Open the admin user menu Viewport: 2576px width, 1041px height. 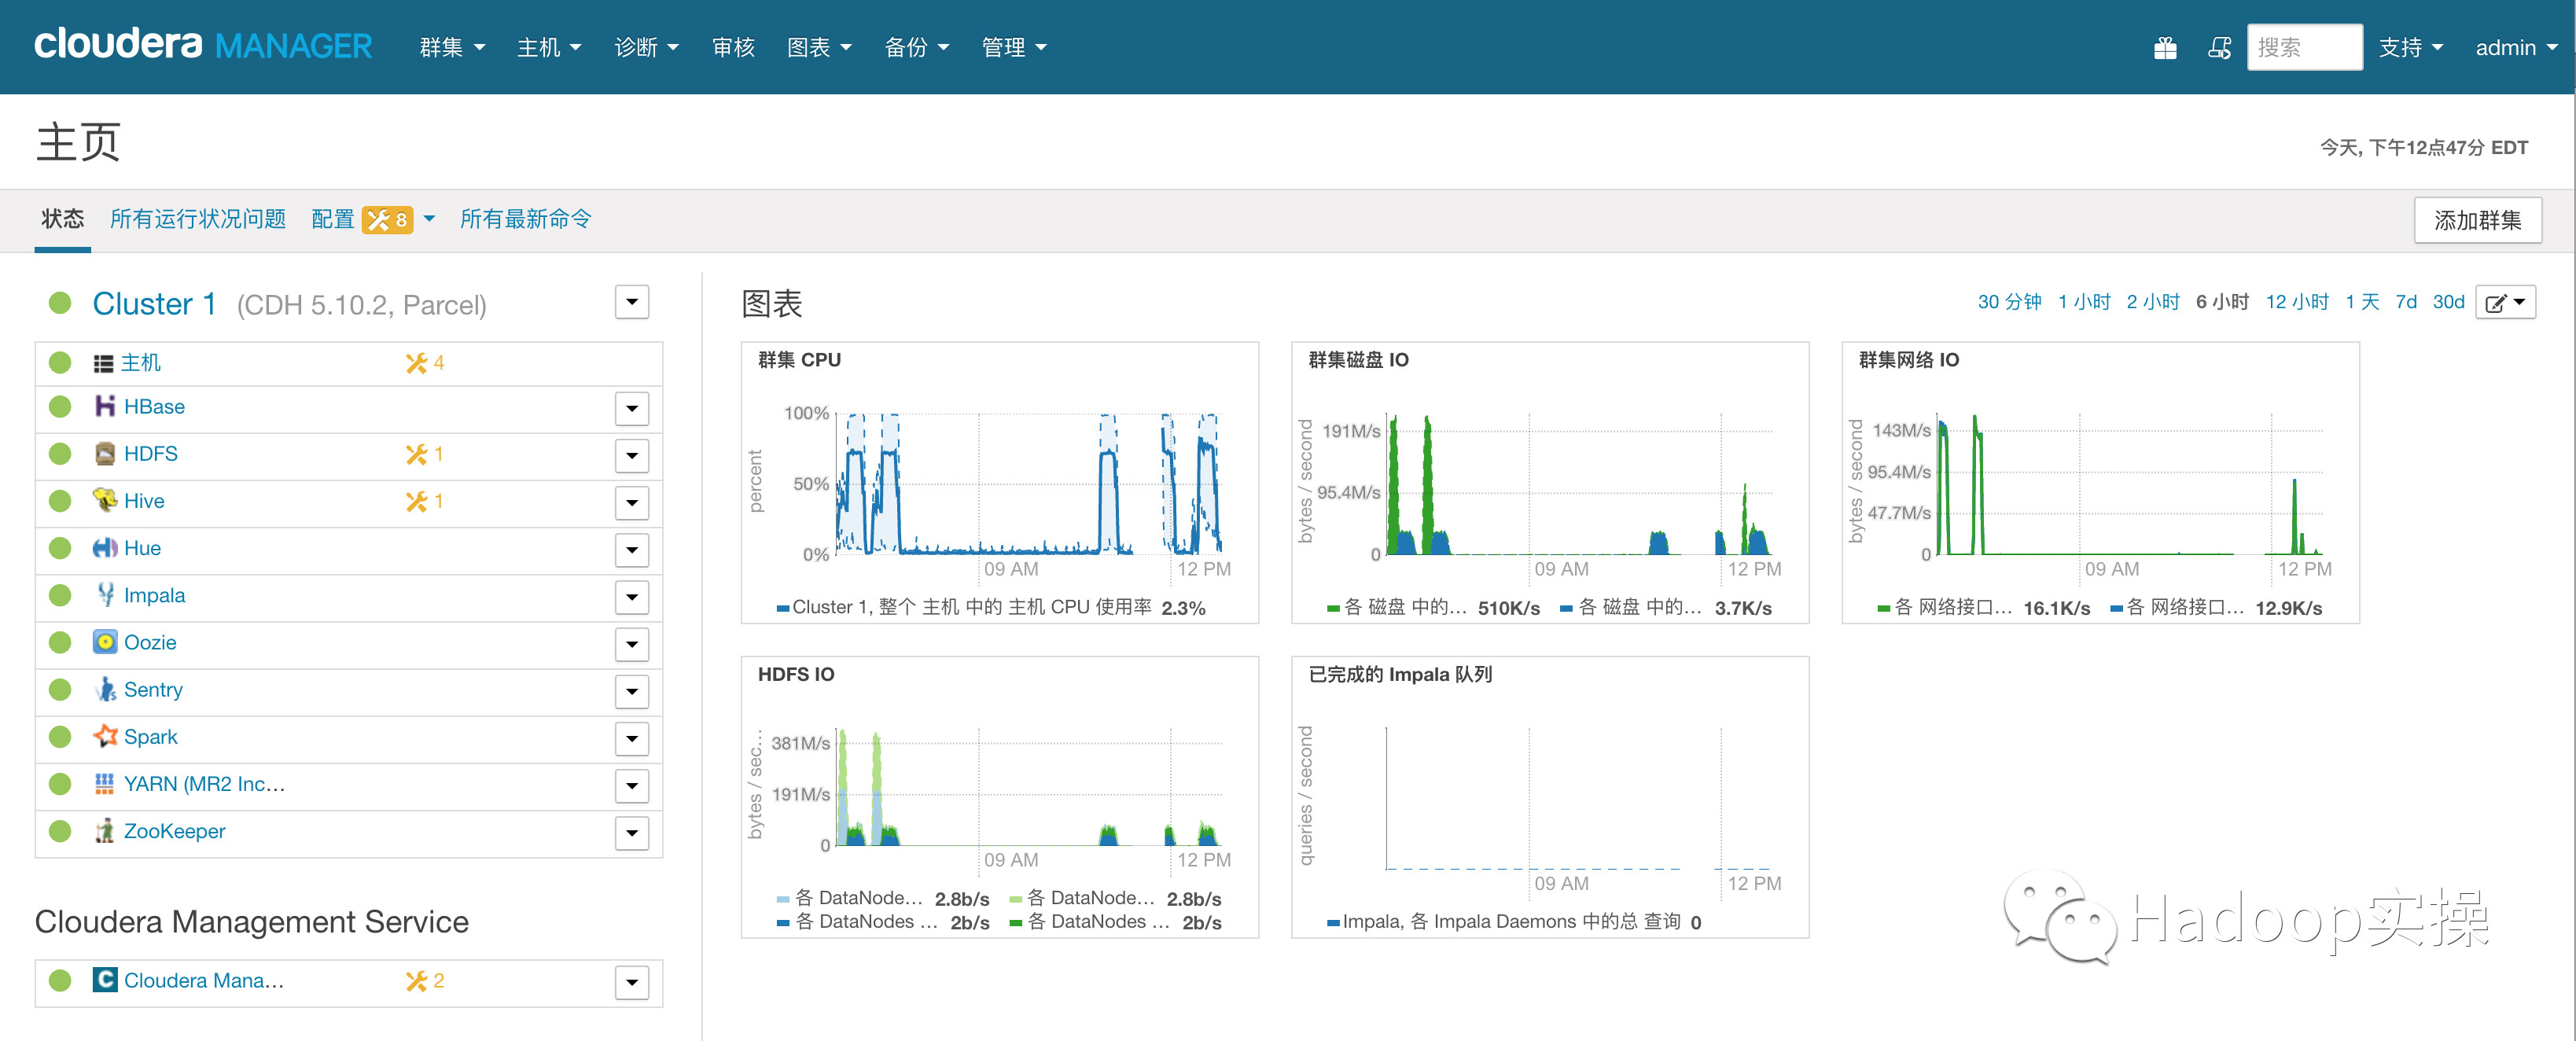click(2516, 47)
